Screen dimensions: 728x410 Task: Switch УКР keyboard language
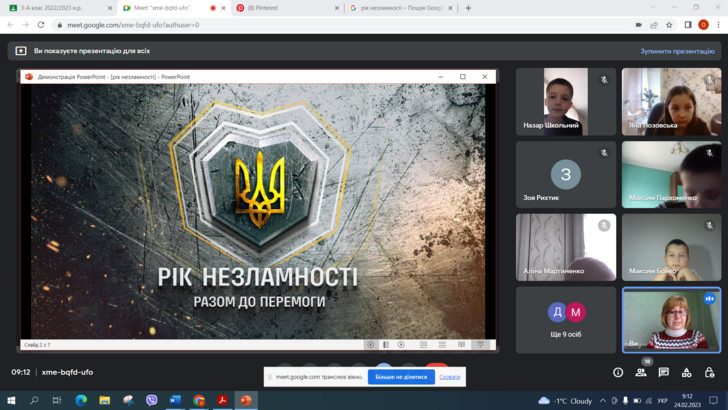[x=663, y=401]
